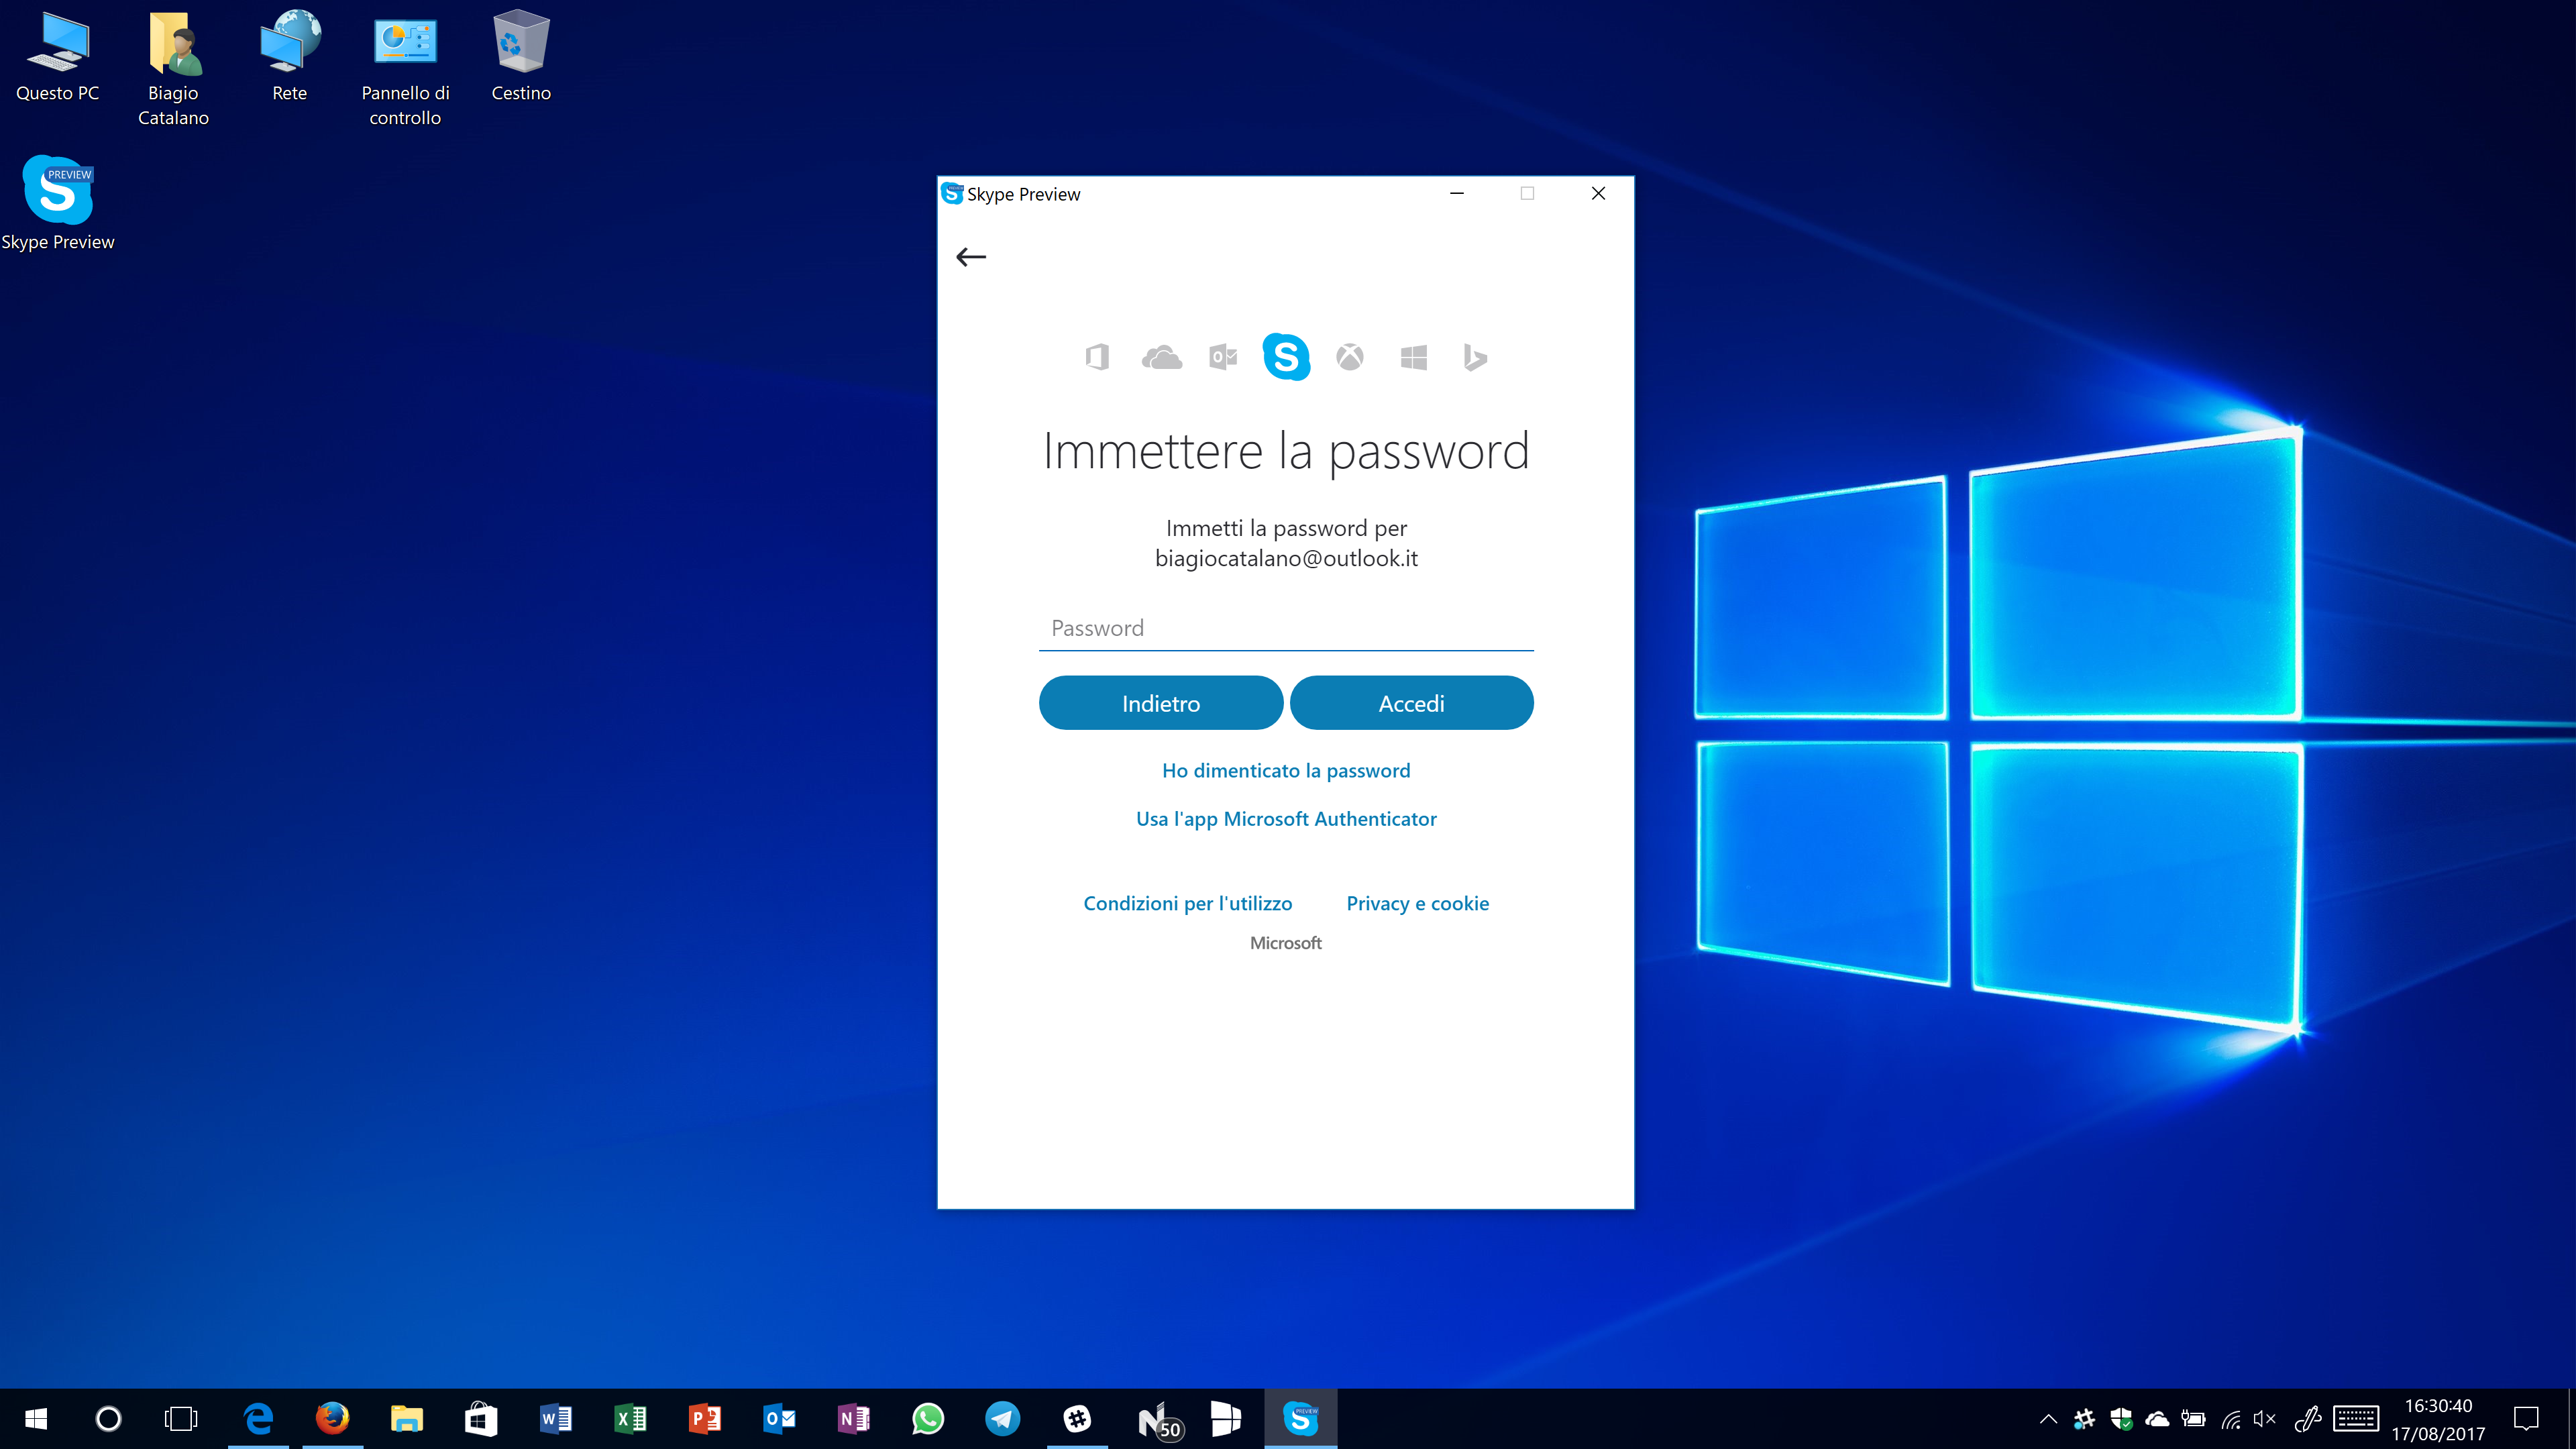
Task: Launch Word from the taskbar
Action: click(556, 1418)
